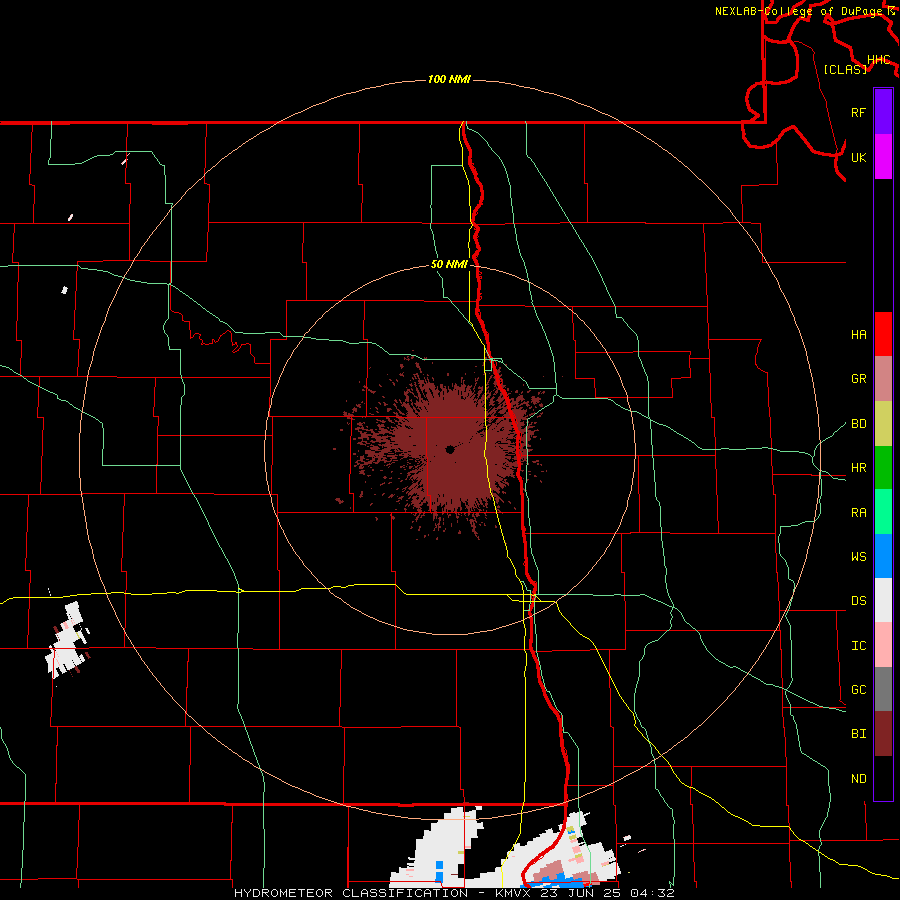Click the BI dark-red legend swatch

(883, 734)
